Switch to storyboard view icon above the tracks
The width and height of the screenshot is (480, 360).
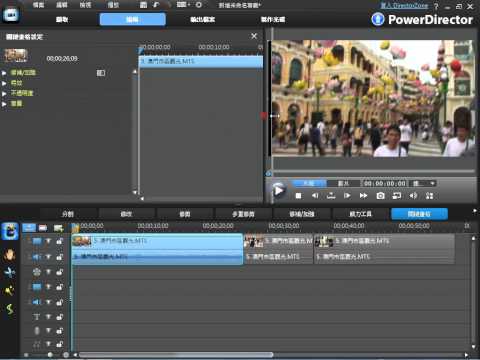pos(43,228)
